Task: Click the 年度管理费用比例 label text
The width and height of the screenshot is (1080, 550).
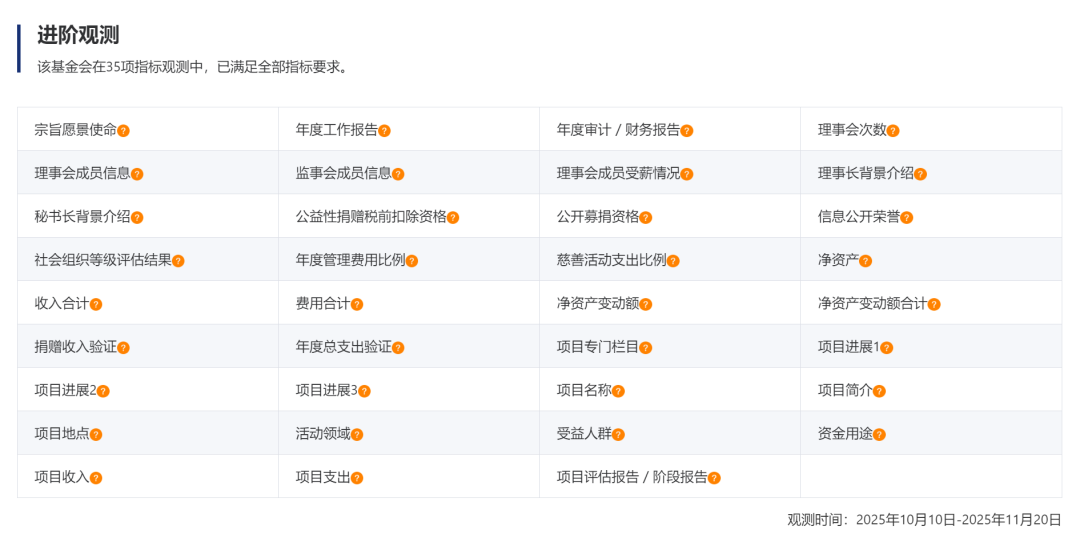Action: [x=351, y=260]
